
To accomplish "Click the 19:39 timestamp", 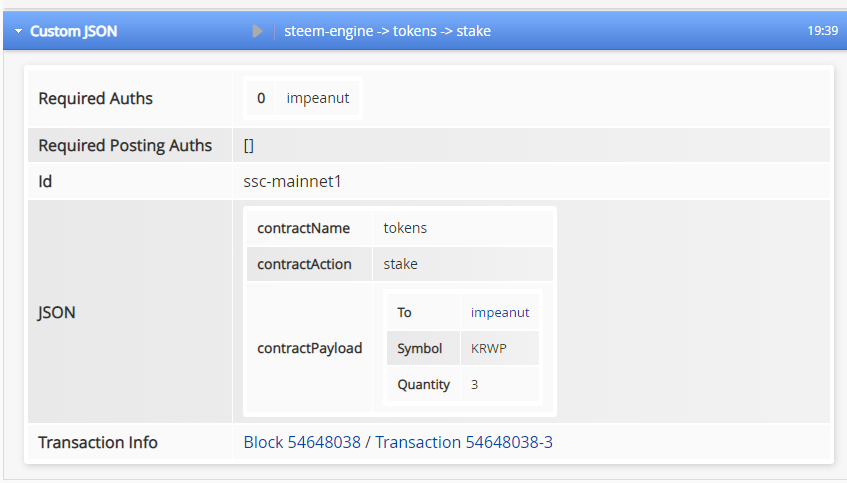I will click(823, 31).
